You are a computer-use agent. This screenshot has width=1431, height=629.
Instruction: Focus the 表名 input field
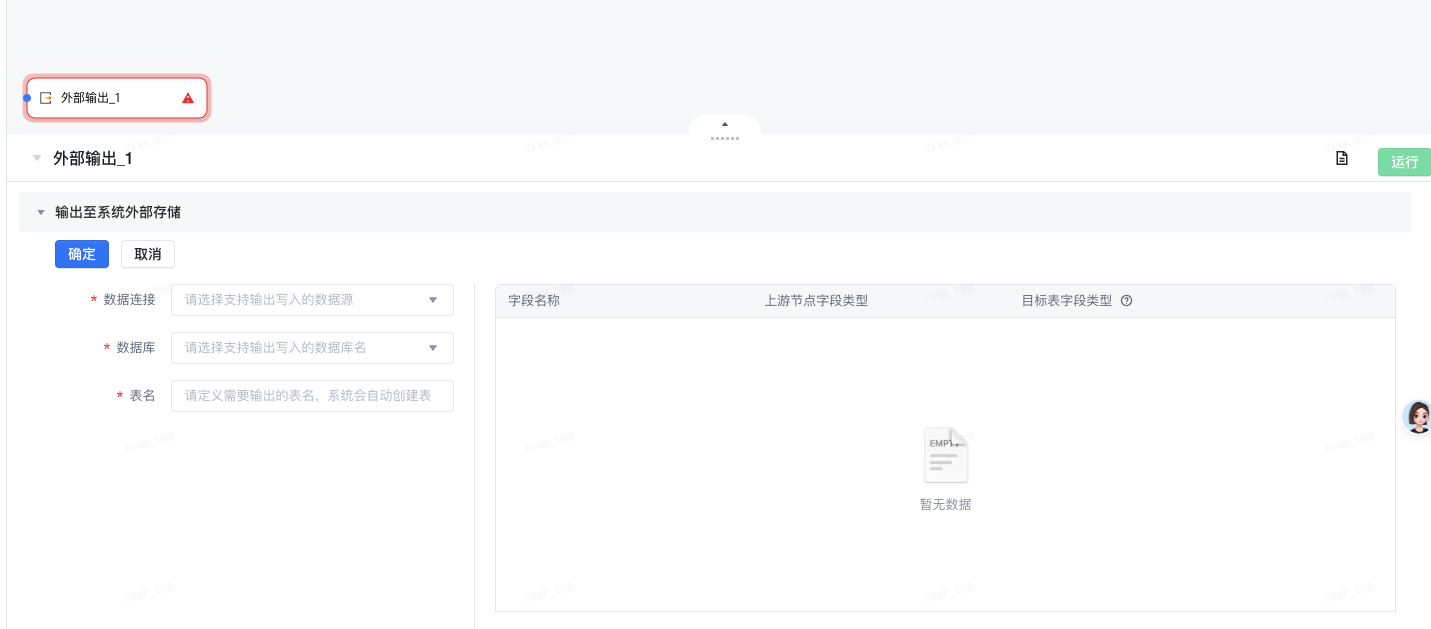click(312, 396)
